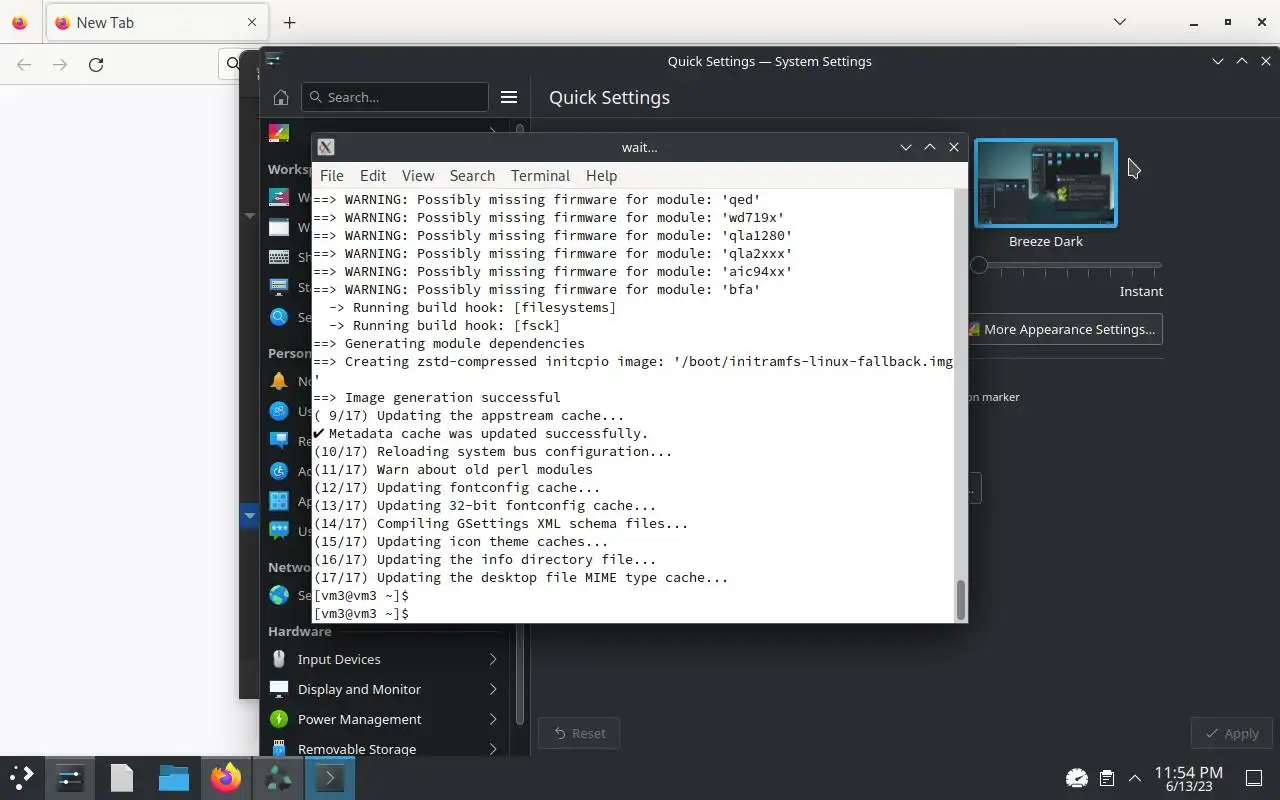1280x800 pixels.
Task: Open a new Firefox tab with plus
Action: pyautogui.click(x=289, y=22)
